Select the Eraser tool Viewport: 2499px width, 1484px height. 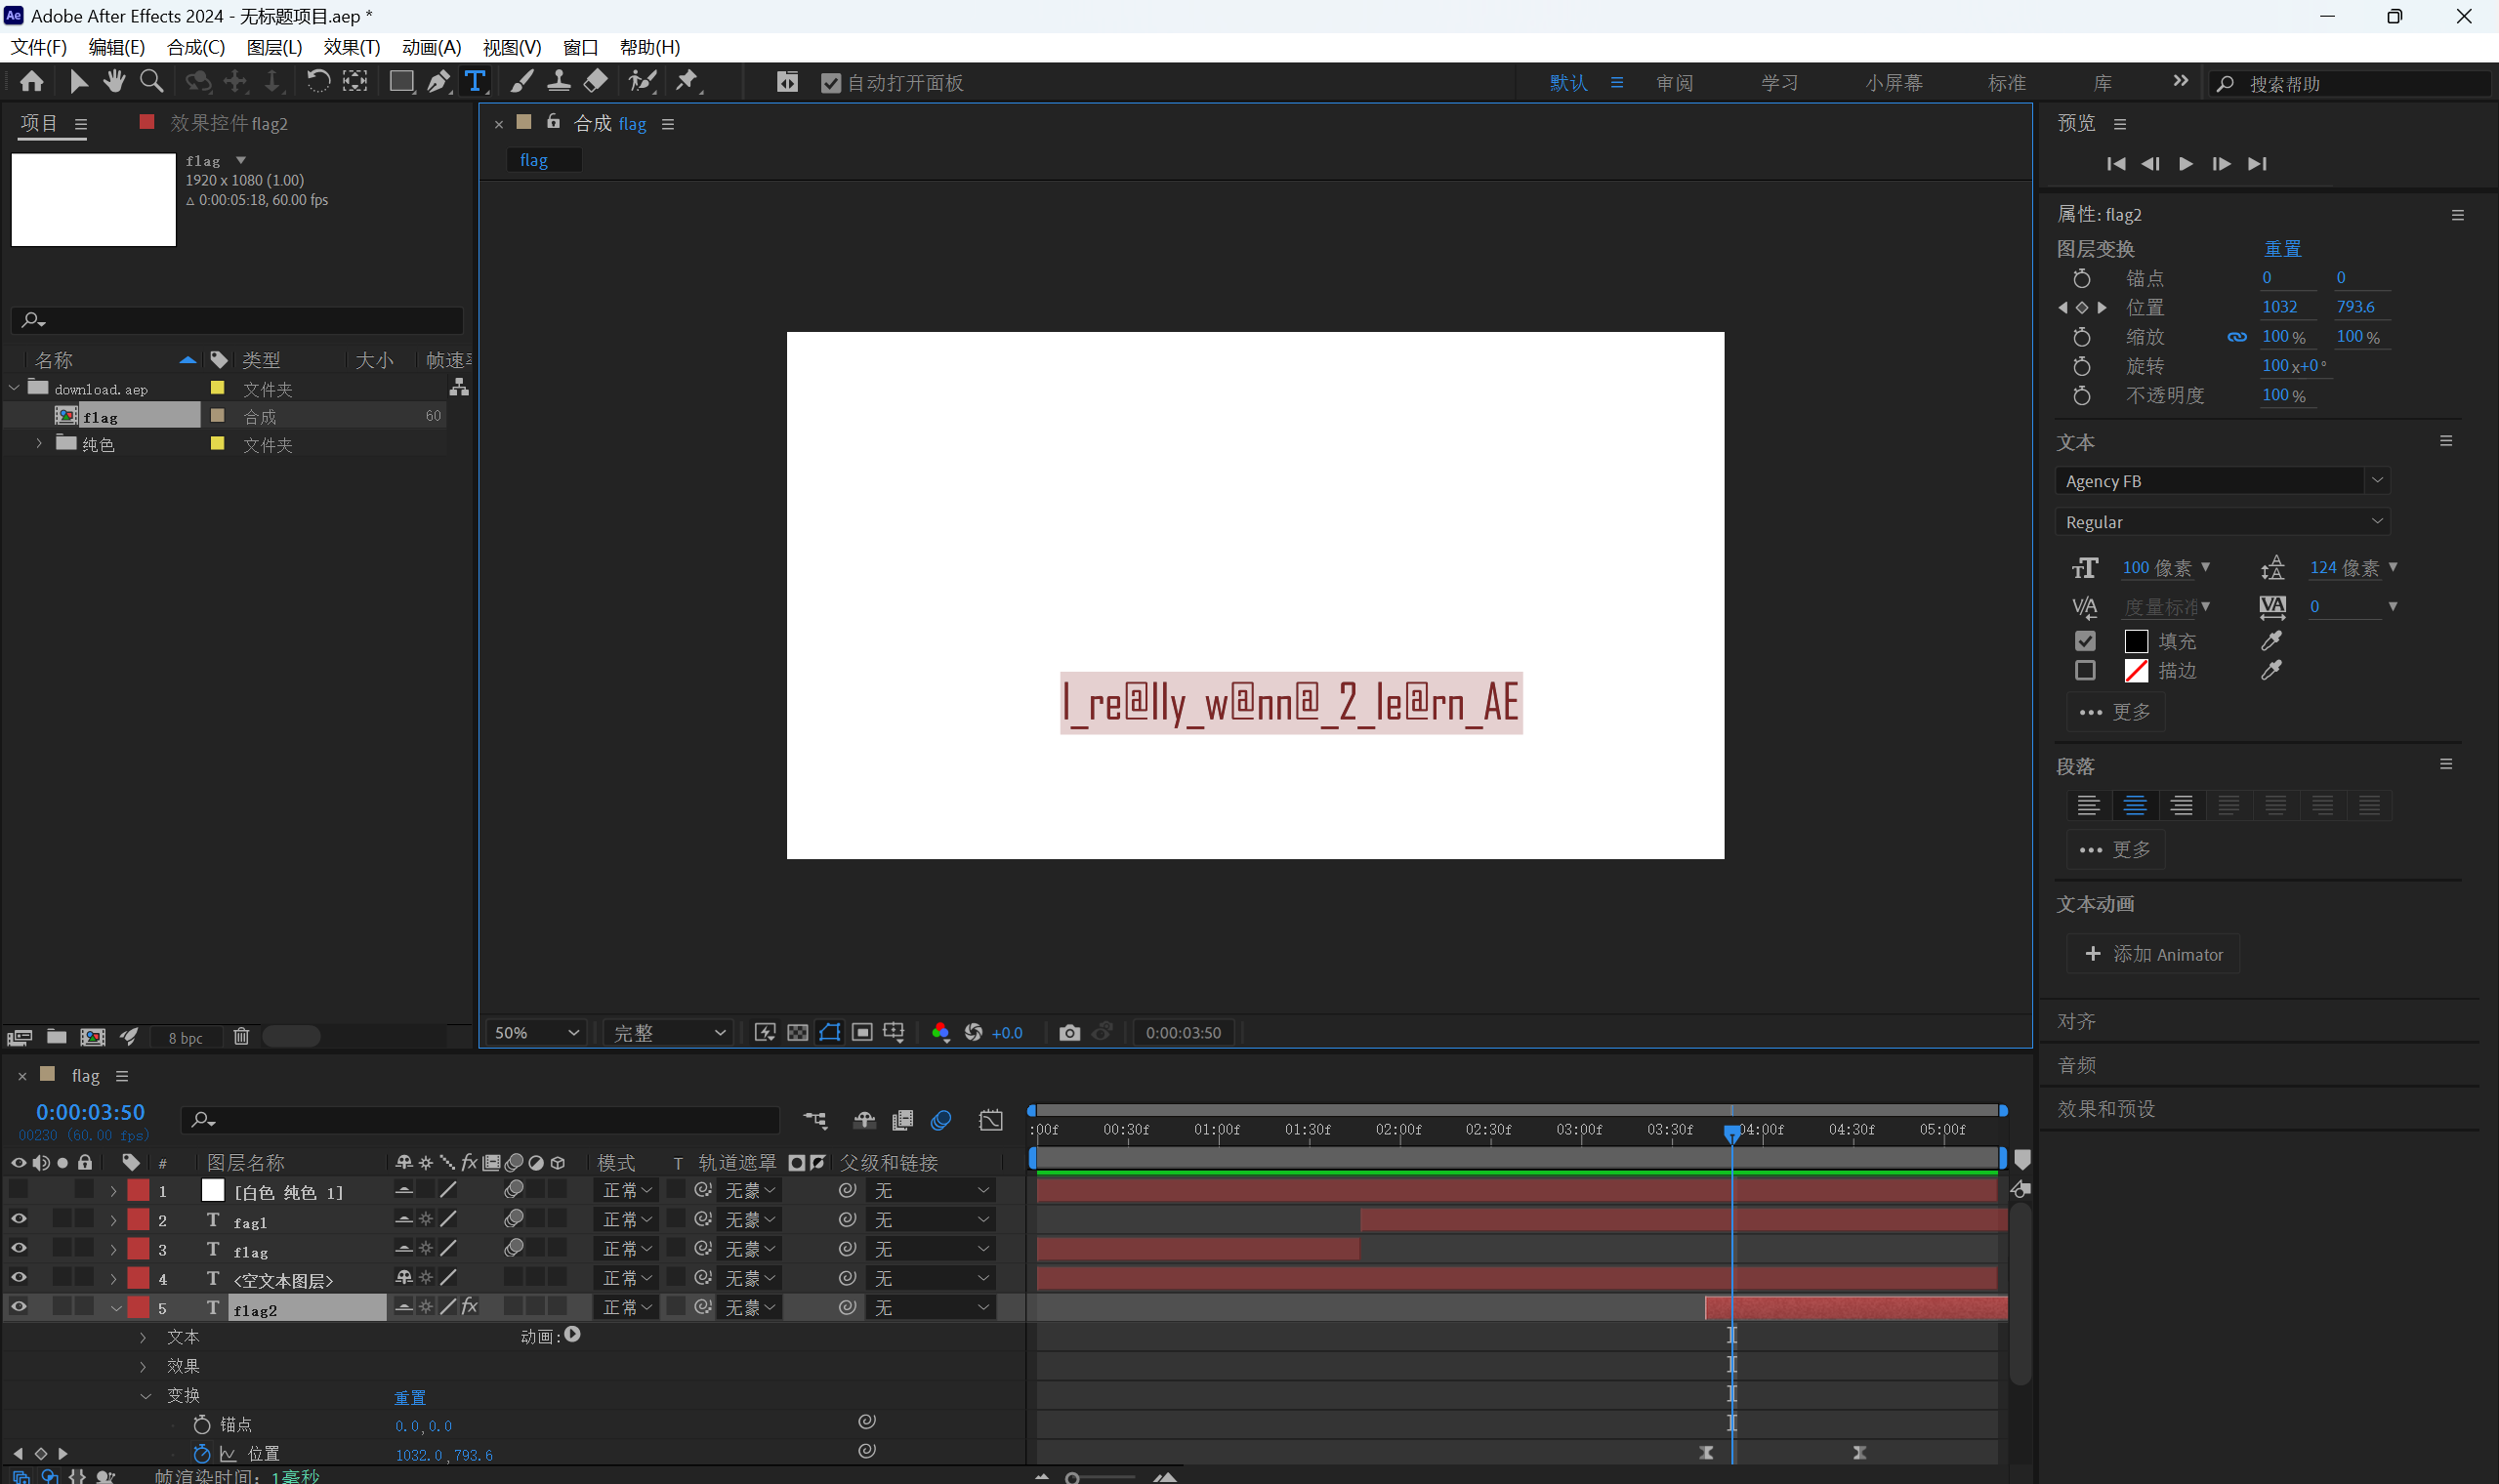tap(596, 82)
